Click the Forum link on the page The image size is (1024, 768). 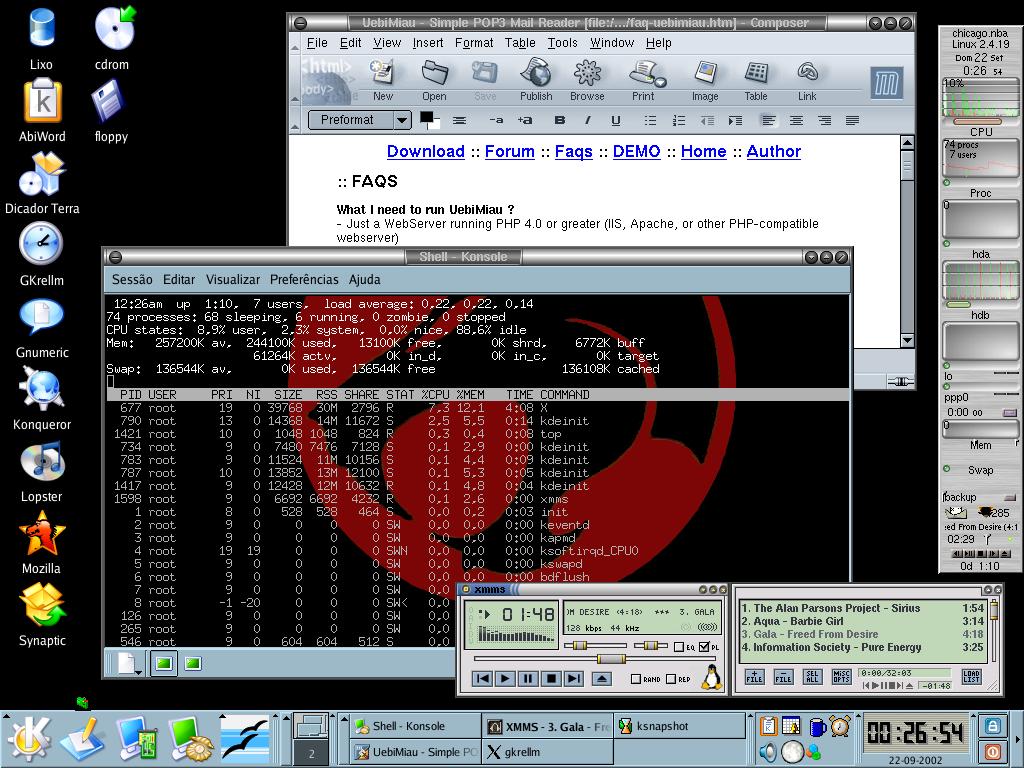click(509, 152)
